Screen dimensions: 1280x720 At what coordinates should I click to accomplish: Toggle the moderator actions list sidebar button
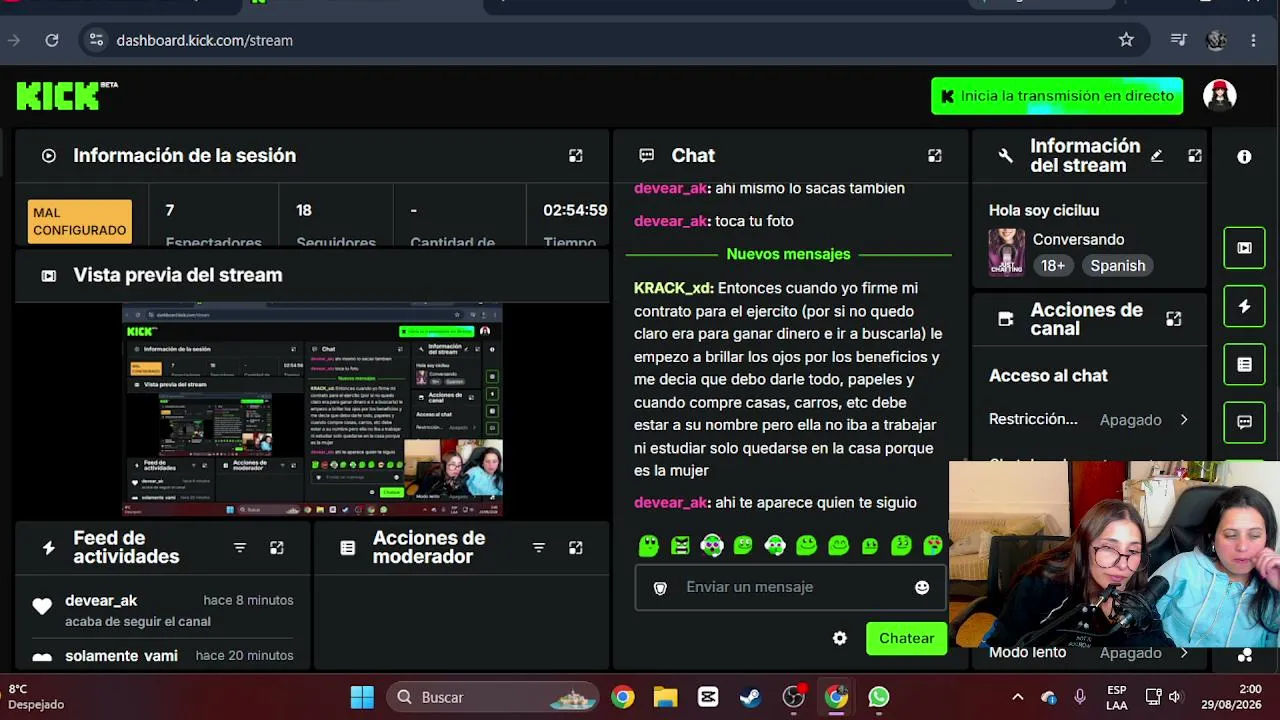(1244, 365)
